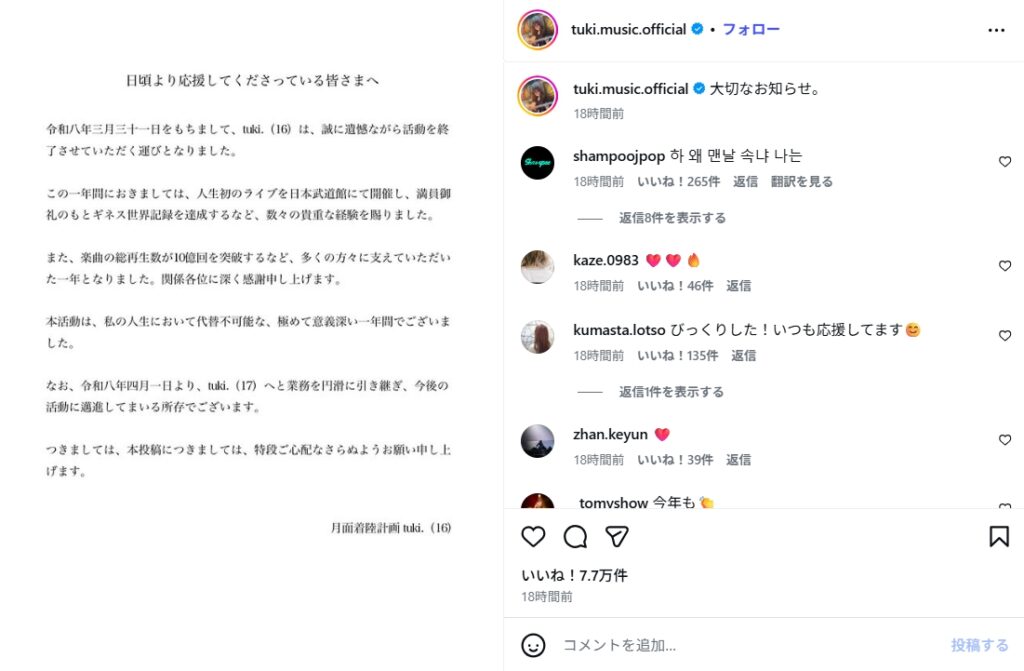The width and height of the screenshot is (1024, 671).
Task: Like kaze.0983's comment
Action: pyautogui.click(x=1005, y=266)
